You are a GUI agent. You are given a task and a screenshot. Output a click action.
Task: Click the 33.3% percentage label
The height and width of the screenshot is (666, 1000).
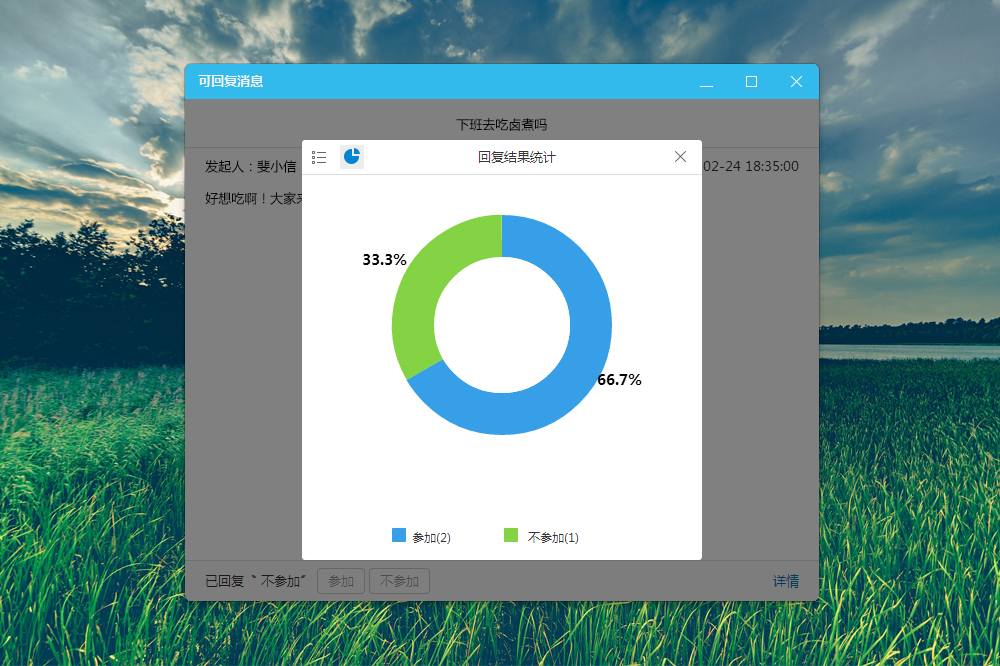point(384,260)
